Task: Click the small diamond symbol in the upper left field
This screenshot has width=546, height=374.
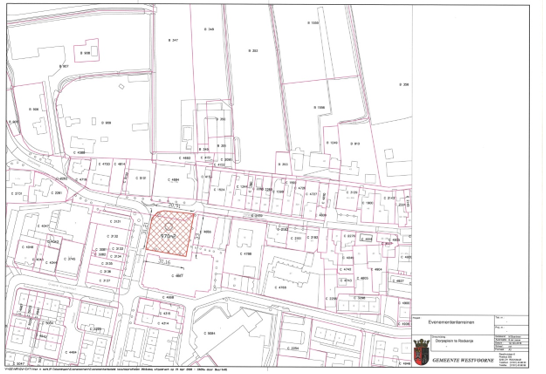Action: click(x=121, y=86)
